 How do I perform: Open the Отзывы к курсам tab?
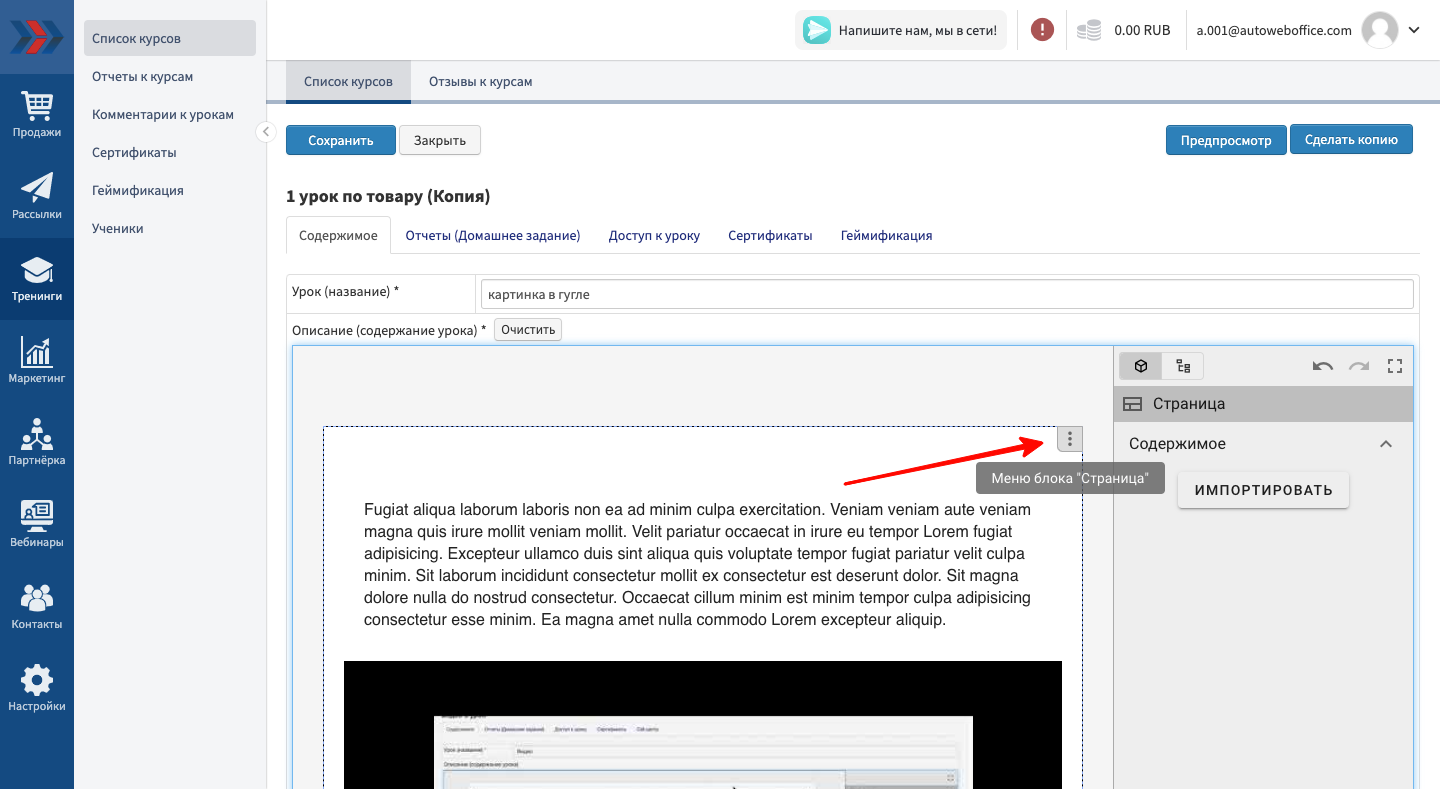480,82
